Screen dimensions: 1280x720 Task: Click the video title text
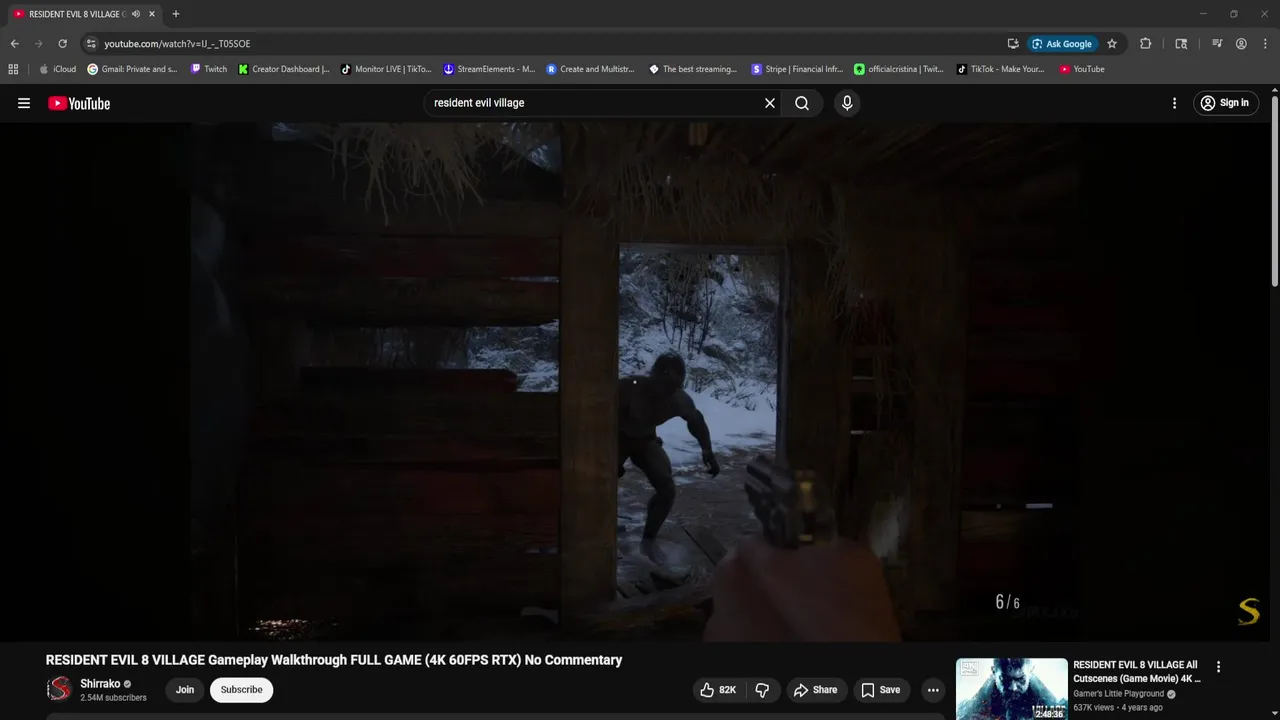pos(334,660)
